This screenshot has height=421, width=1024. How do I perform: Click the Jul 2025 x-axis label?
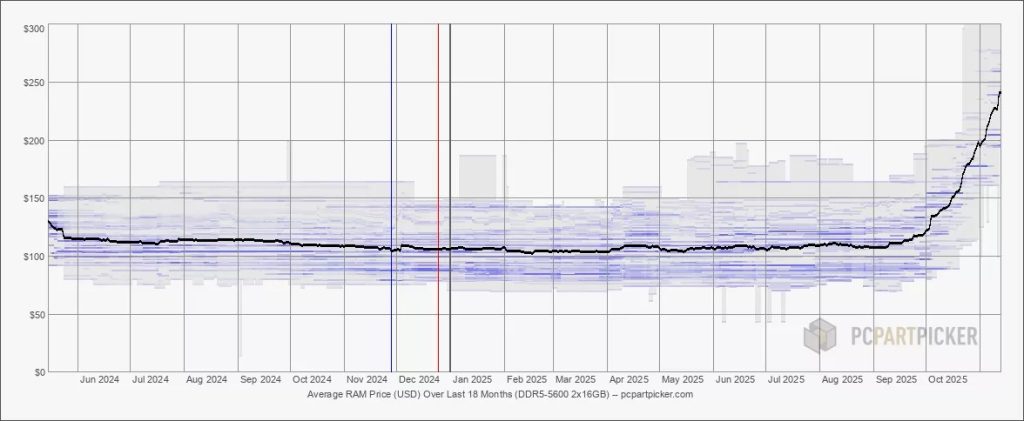786,380
